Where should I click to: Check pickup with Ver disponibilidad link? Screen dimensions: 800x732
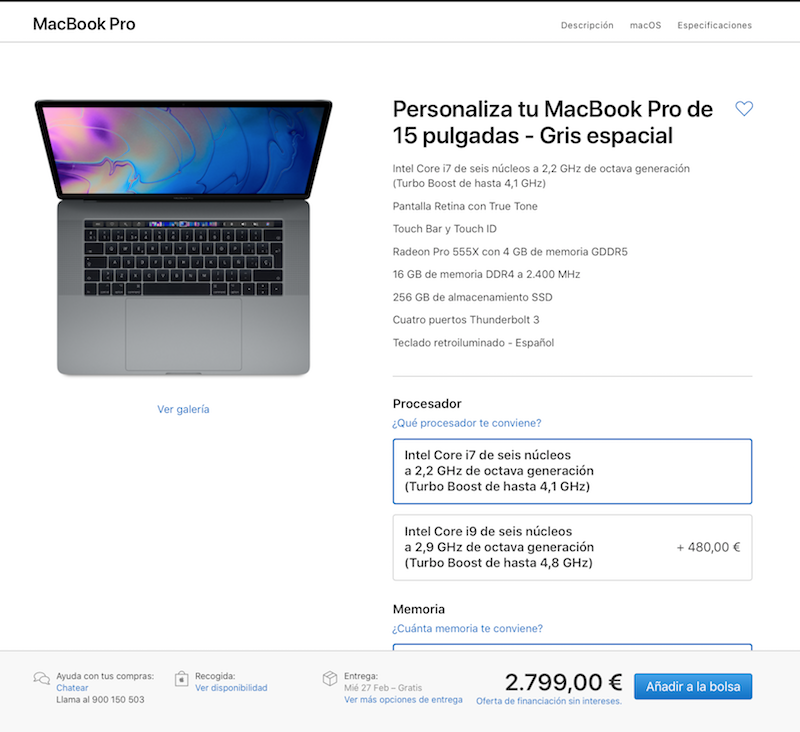point(231,688)
